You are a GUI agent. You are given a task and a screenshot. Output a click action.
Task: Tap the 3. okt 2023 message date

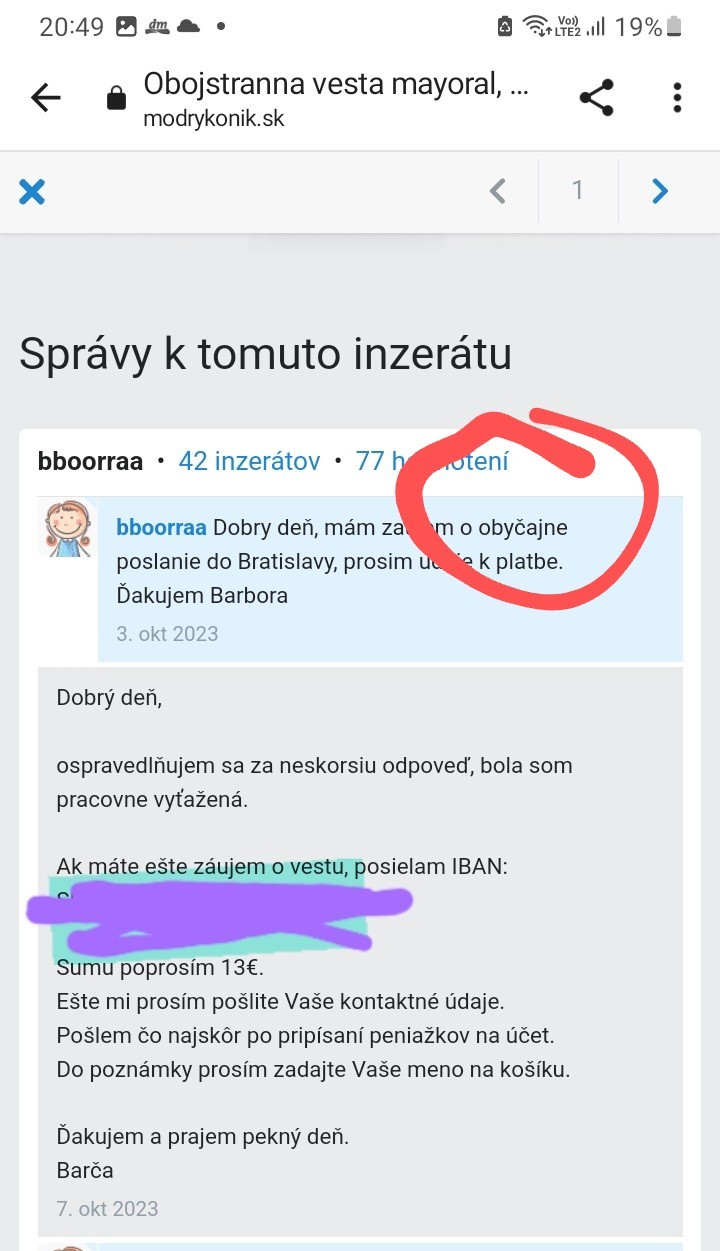click(x=167, y=634)
